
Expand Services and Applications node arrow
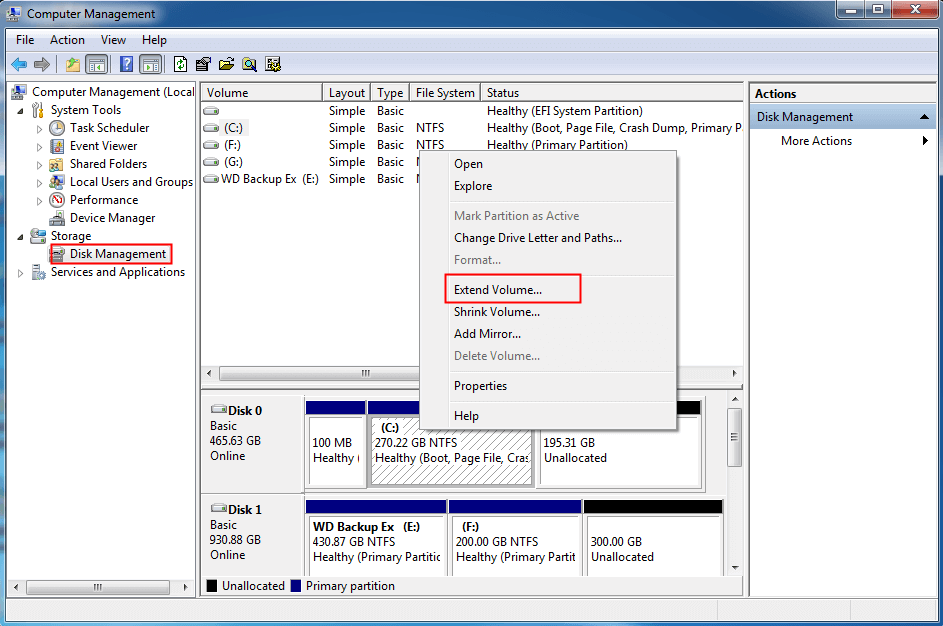20,273
